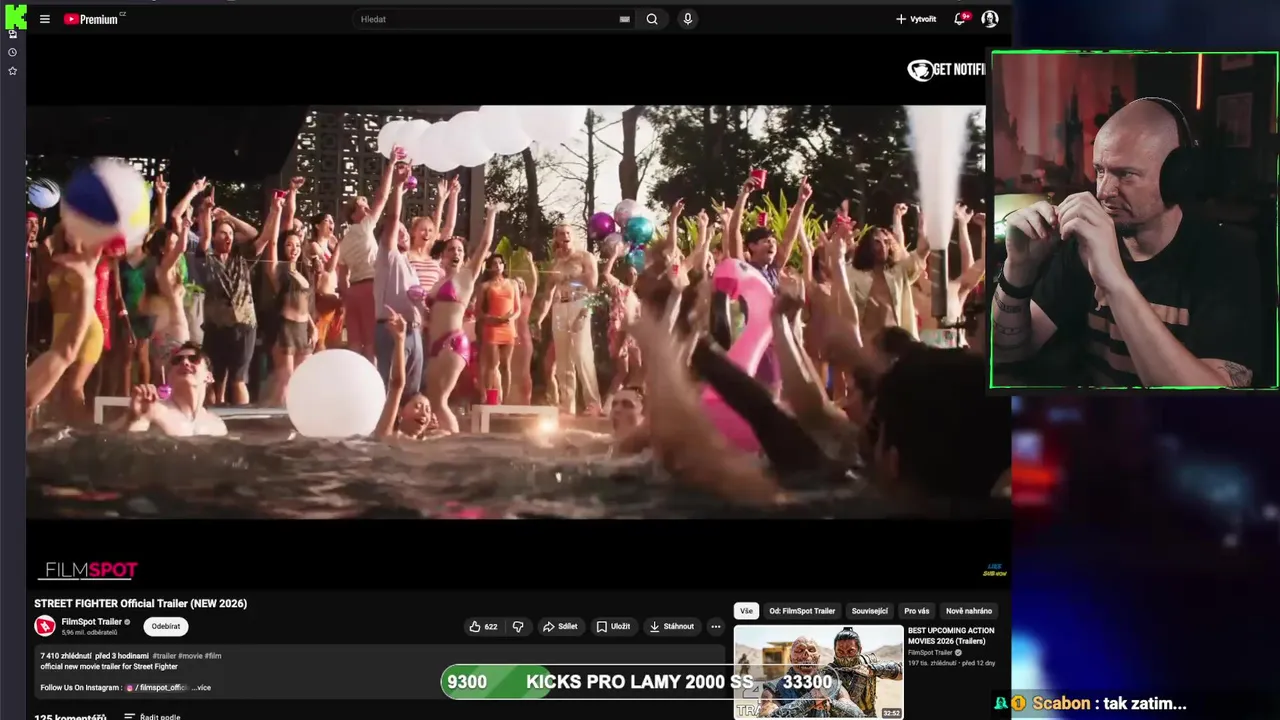
Task: Click the video title STREET FIGHTER Official Trailer
Action: pyautogui.click(x=140, y=603)
